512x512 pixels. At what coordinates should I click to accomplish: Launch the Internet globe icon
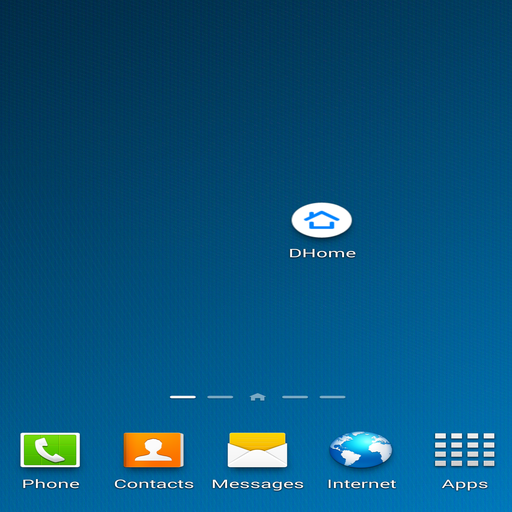(361, 450)
